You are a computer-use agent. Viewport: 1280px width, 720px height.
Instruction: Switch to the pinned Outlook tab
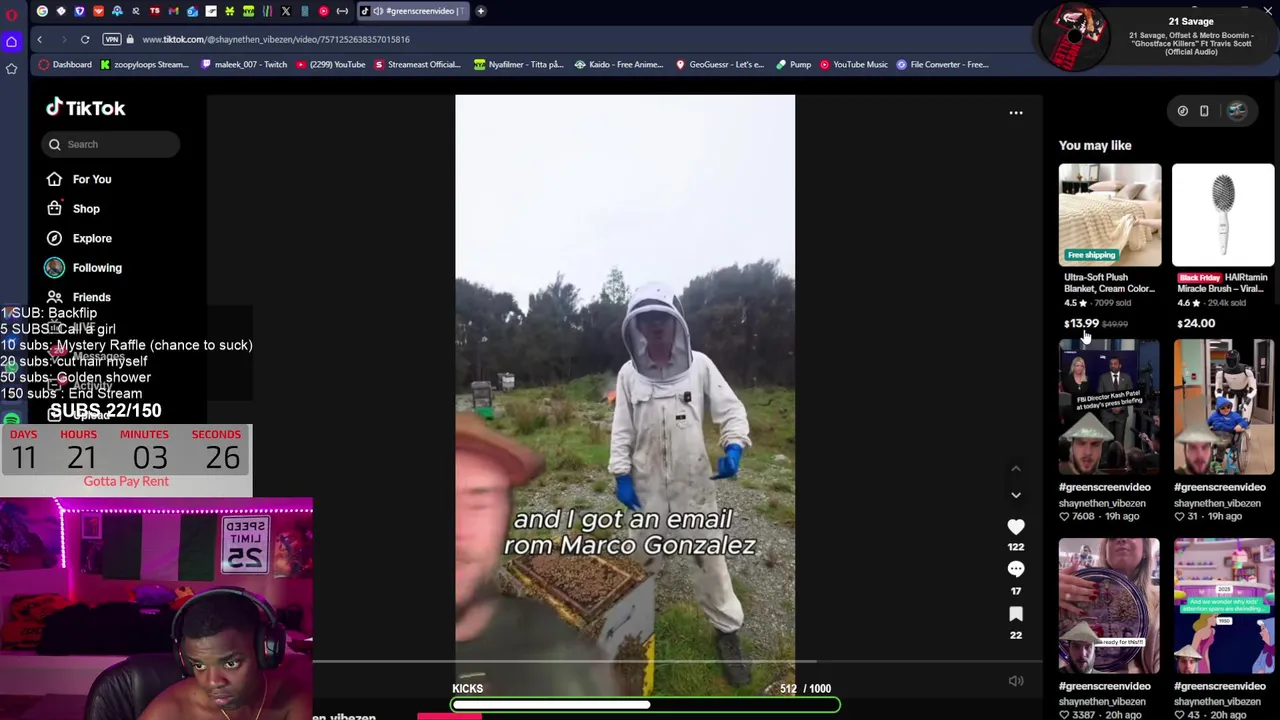tap(192, 11)
